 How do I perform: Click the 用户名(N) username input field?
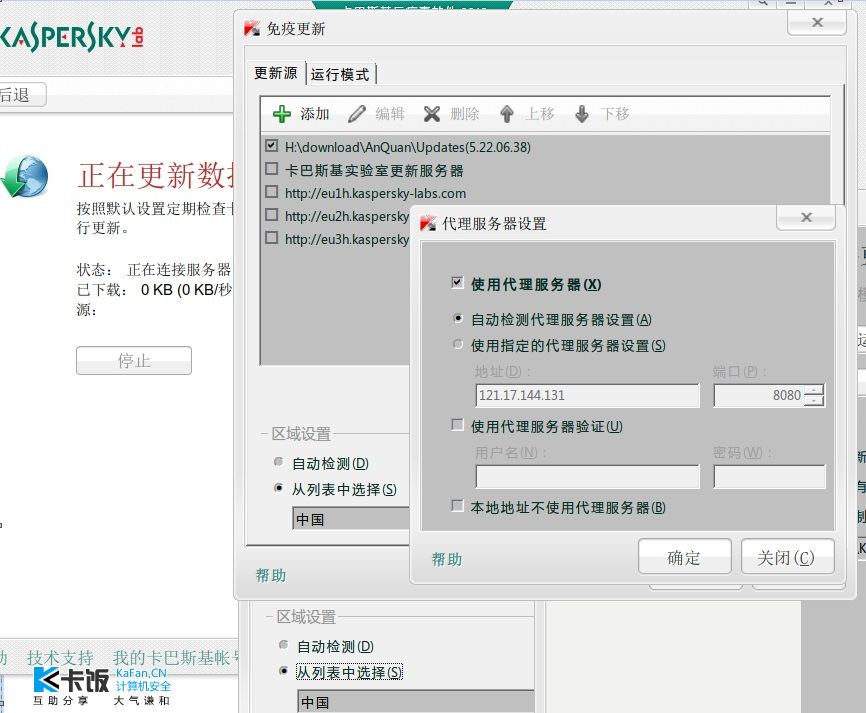click(587, 477)
